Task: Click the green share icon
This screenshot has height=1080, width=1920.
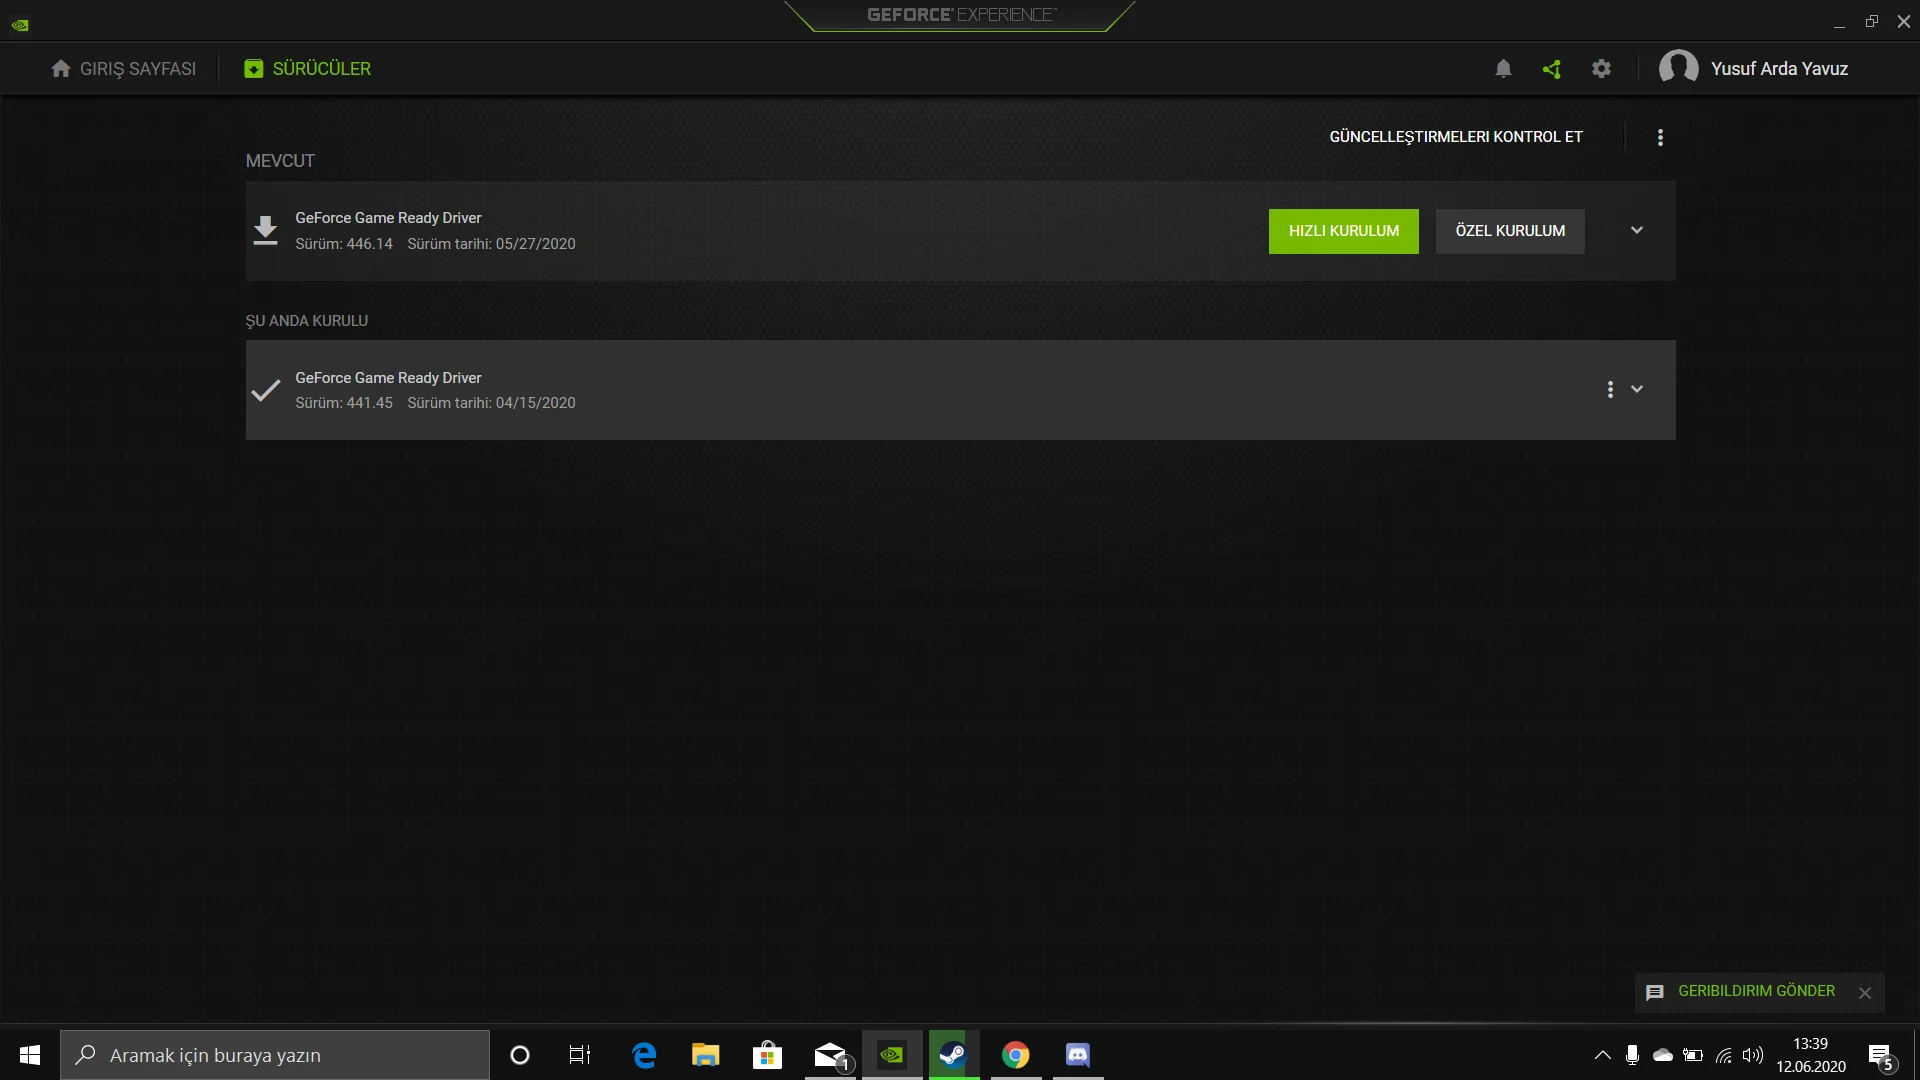Action: [x=1552, y=69]
